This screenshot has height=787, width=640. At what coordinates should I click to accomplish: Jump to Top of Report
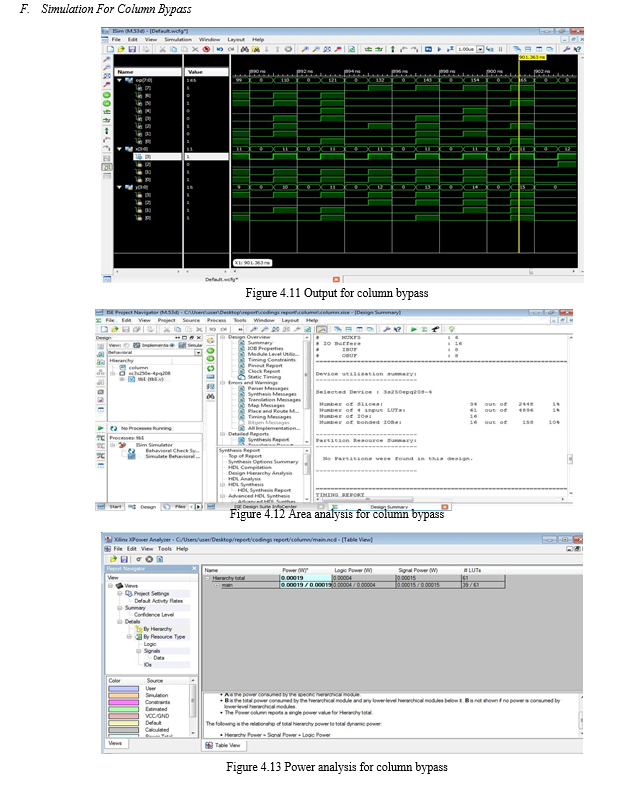tap(244, 456)
